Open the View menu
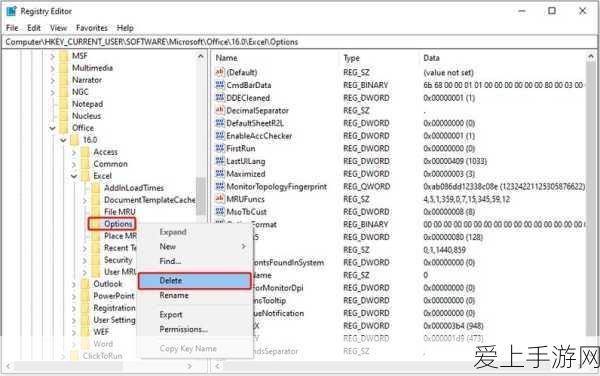The height and width of the screenshot is (376, 600). 58,28
